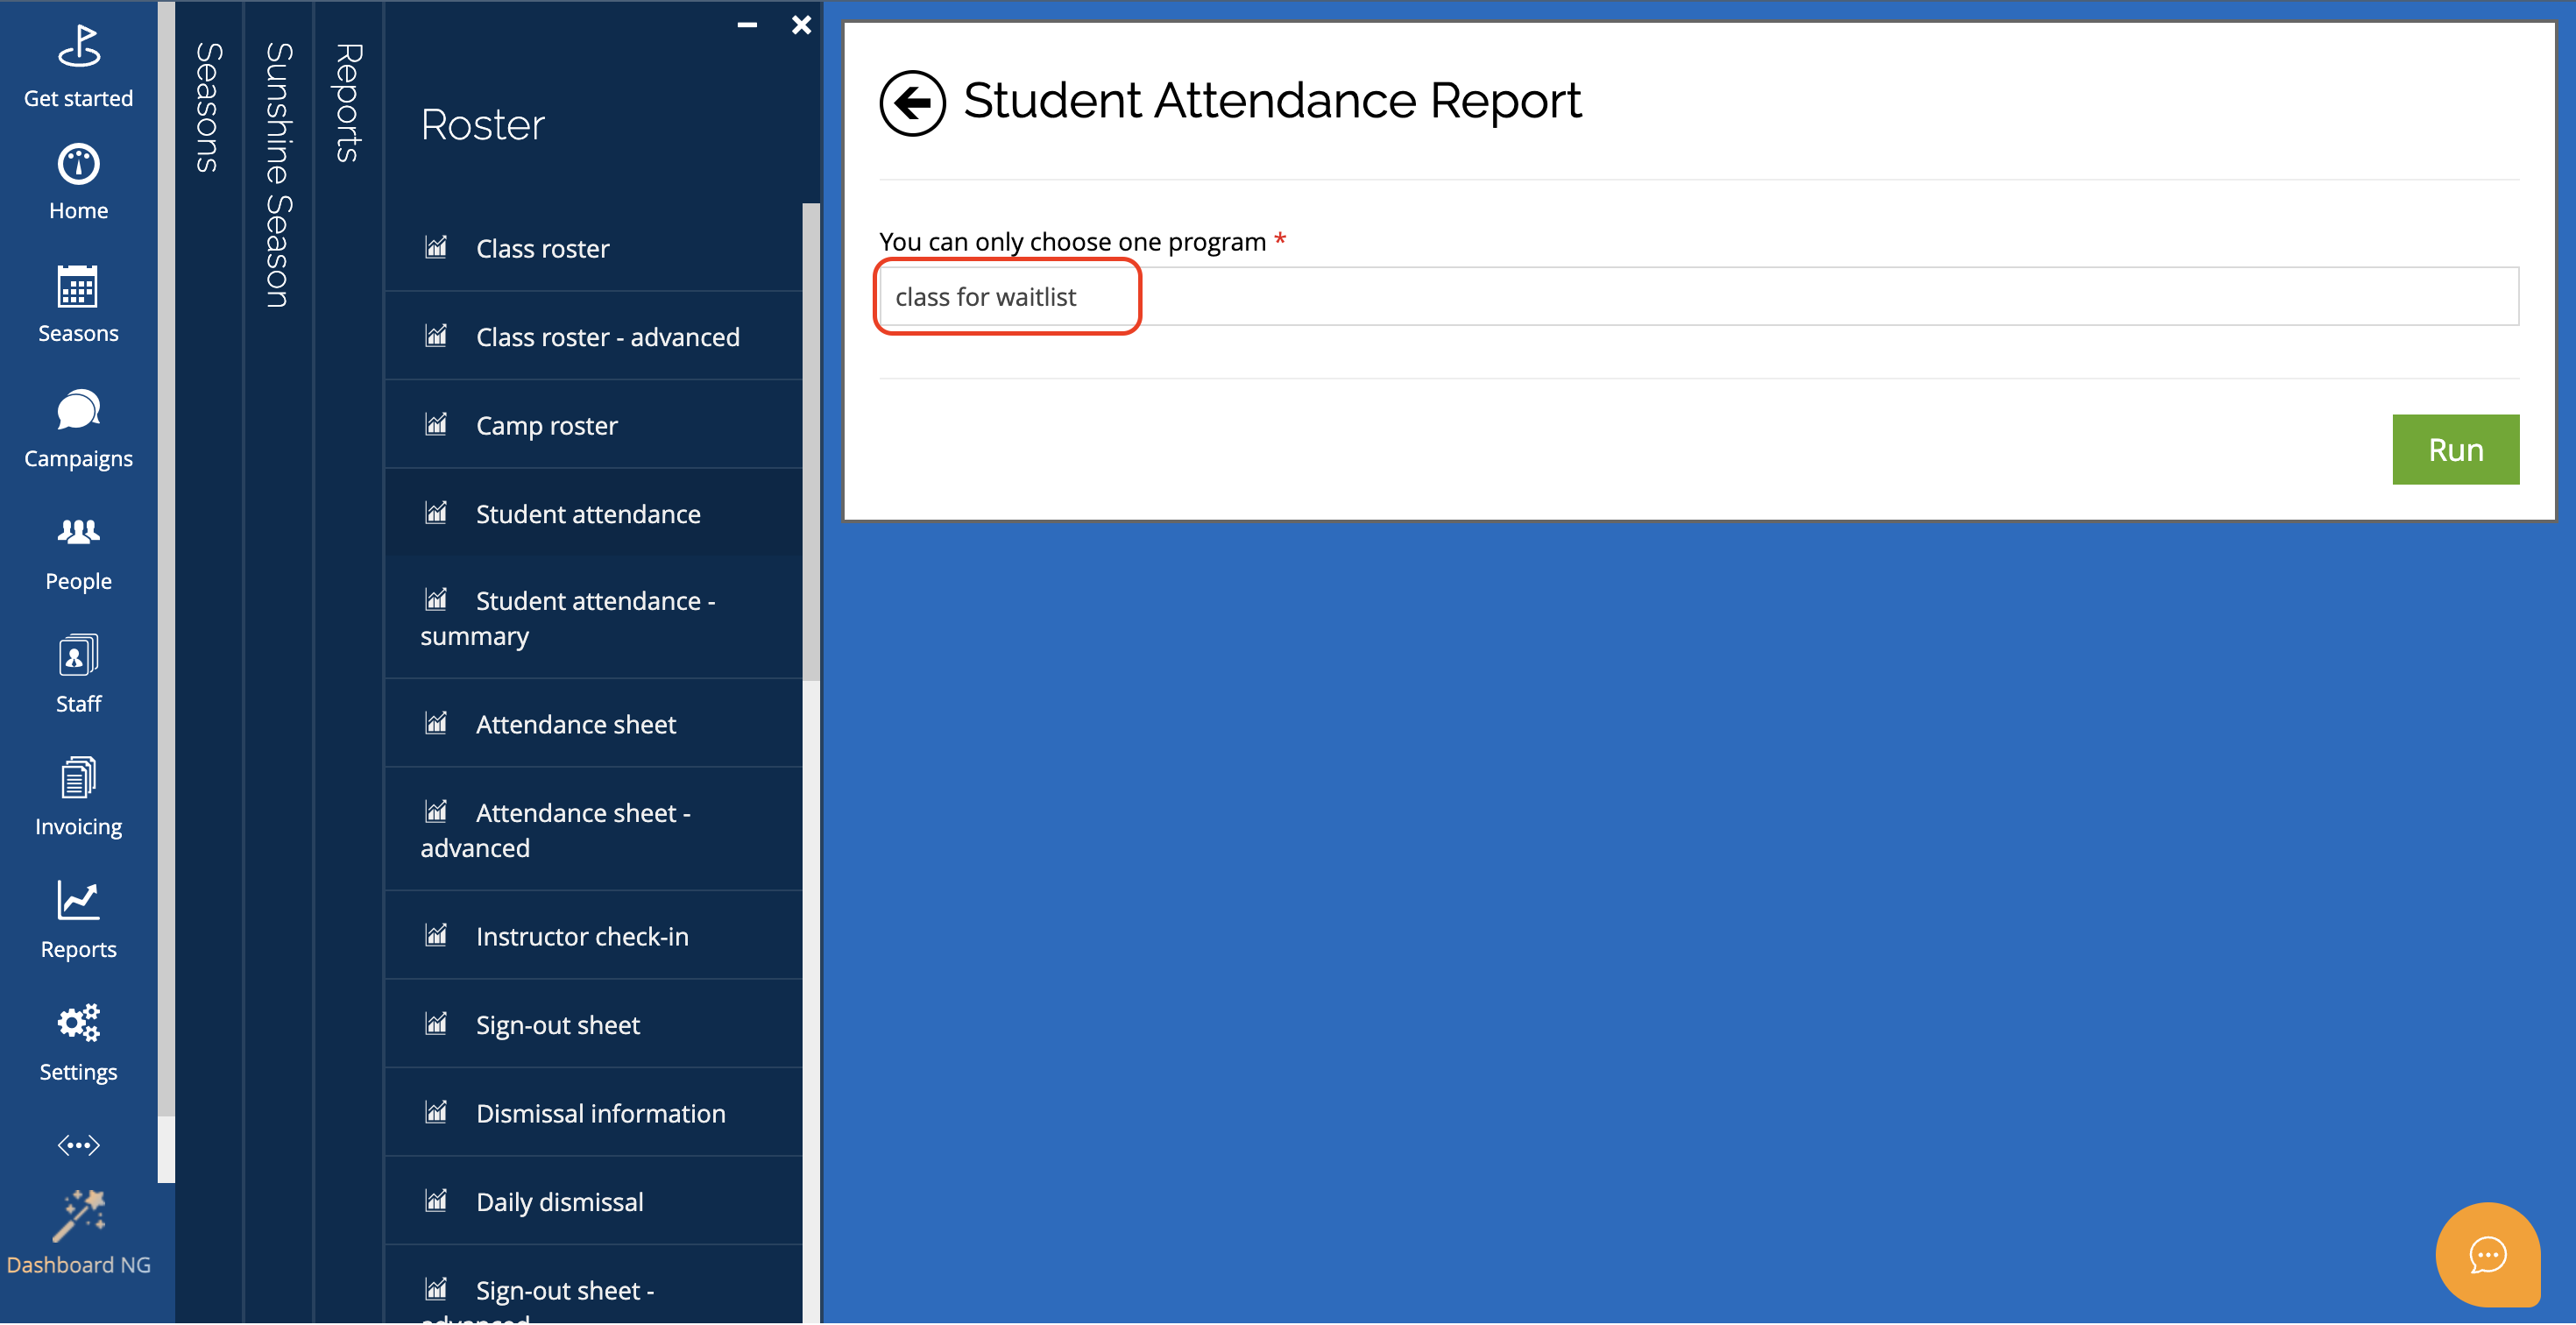
Task: Open the Instructor check-in report
Action: click(x=581, y=936)
